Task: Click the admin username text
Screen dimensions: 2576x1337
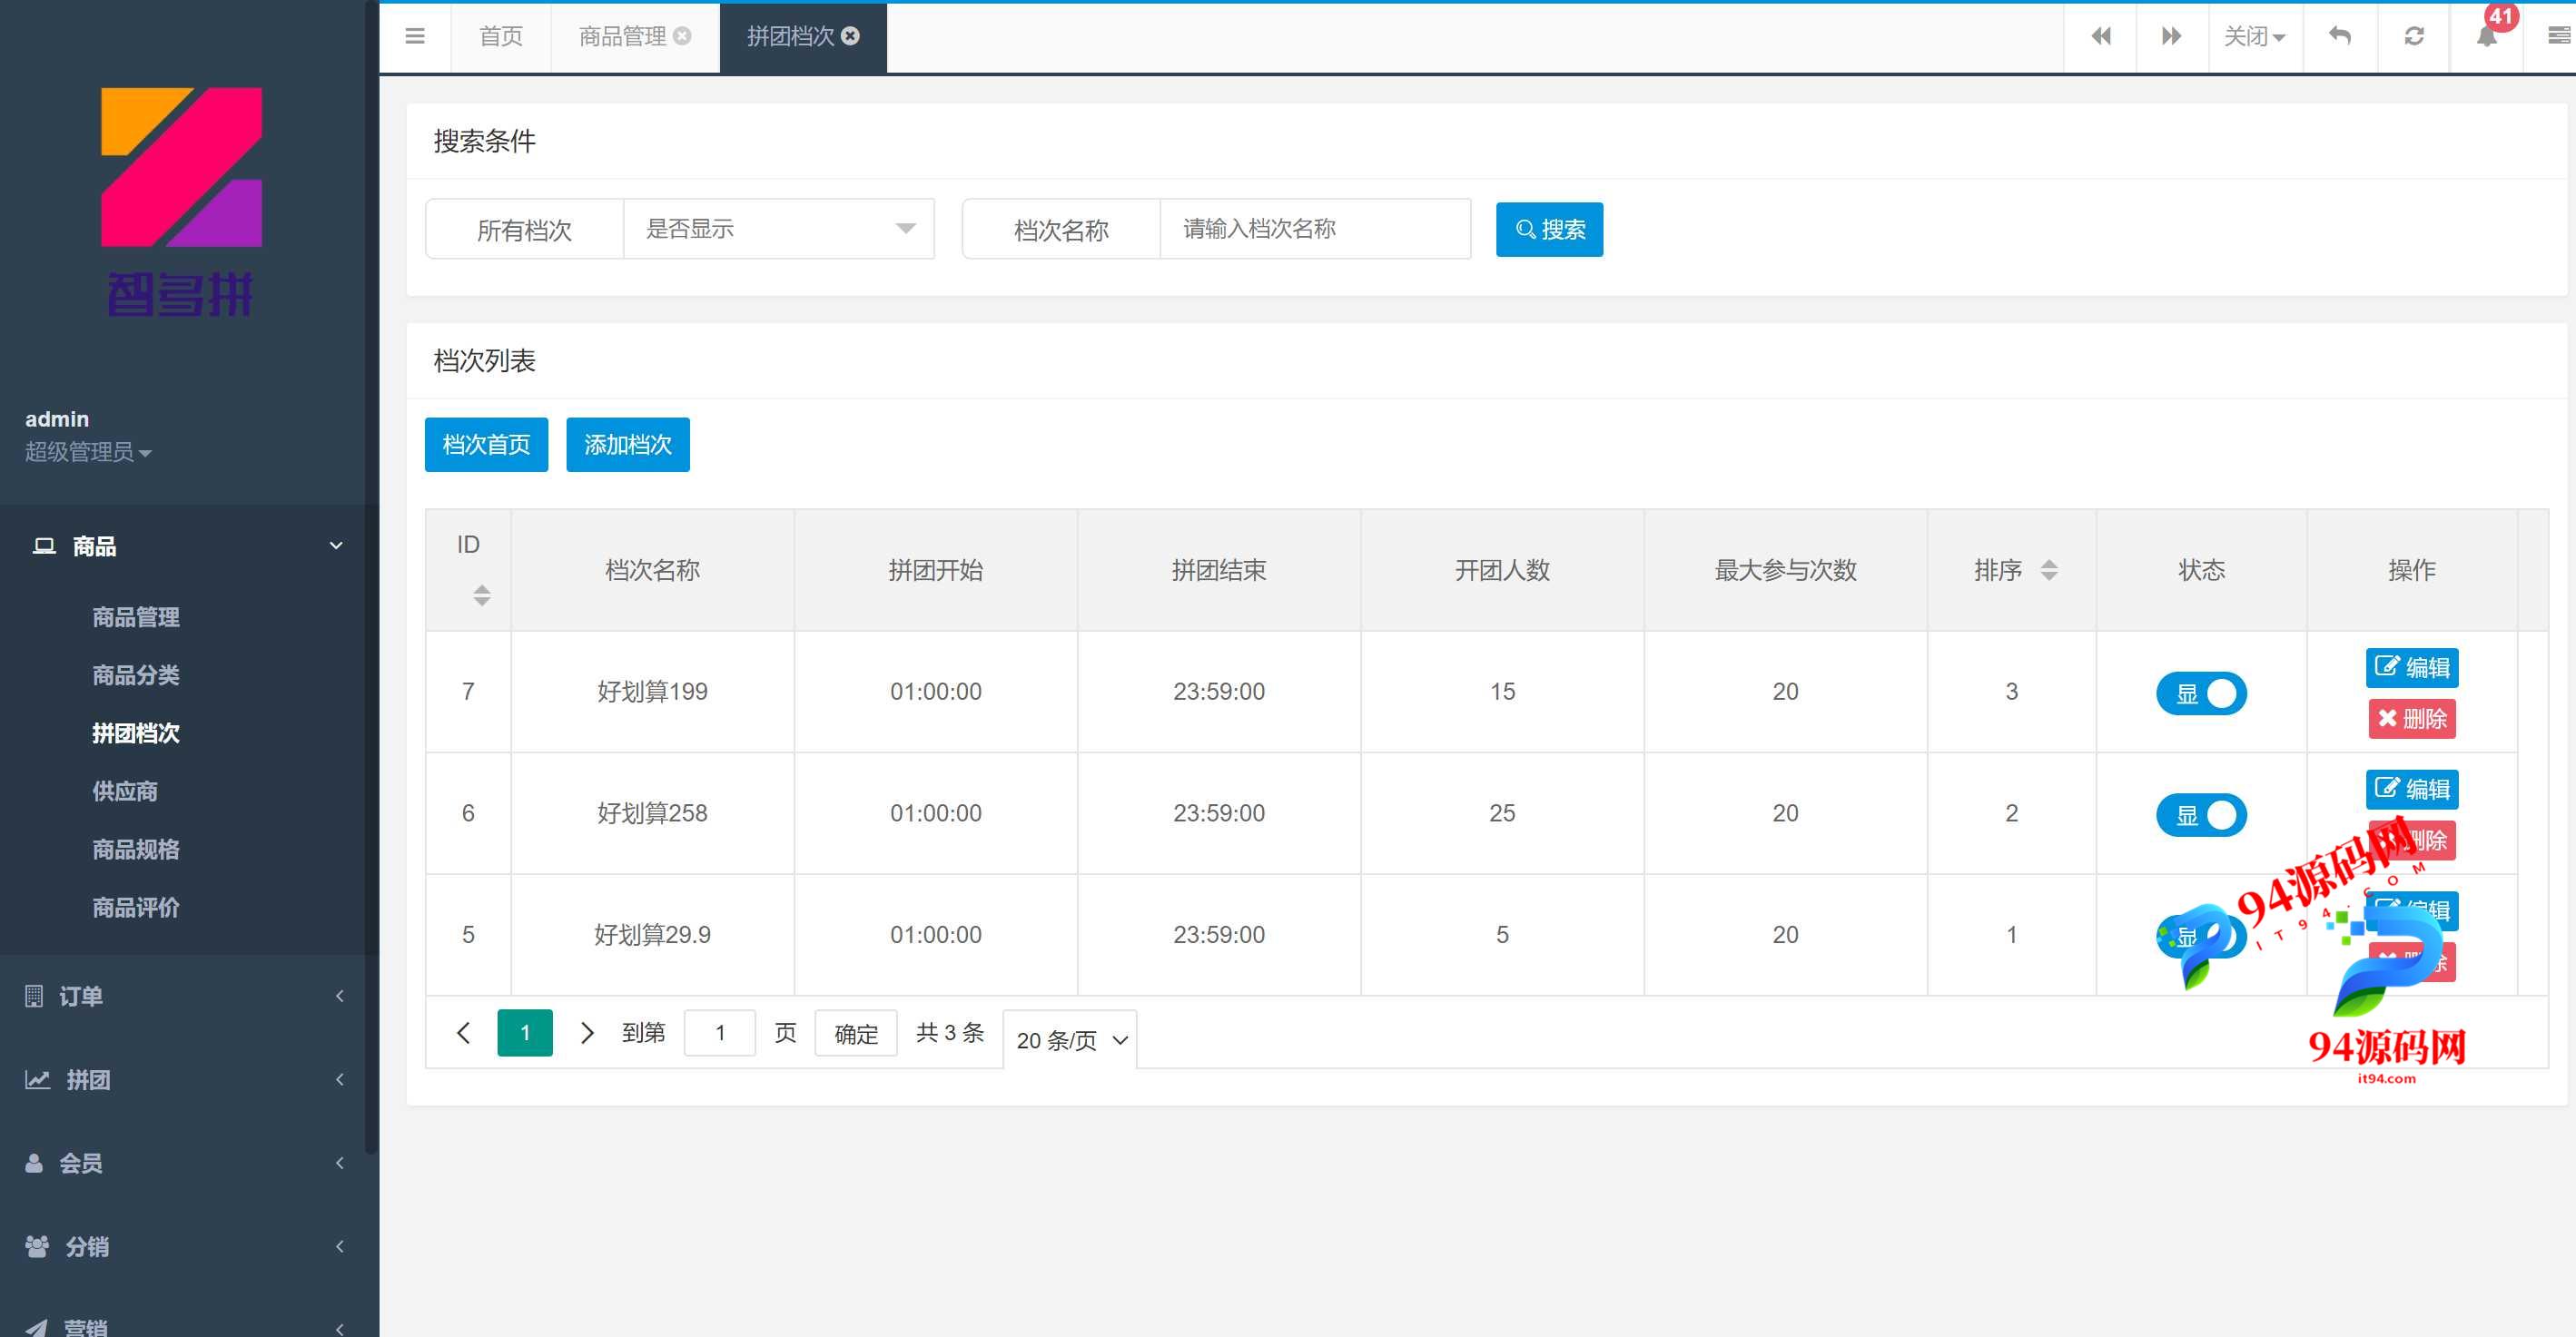Action: tap(57, 419)
